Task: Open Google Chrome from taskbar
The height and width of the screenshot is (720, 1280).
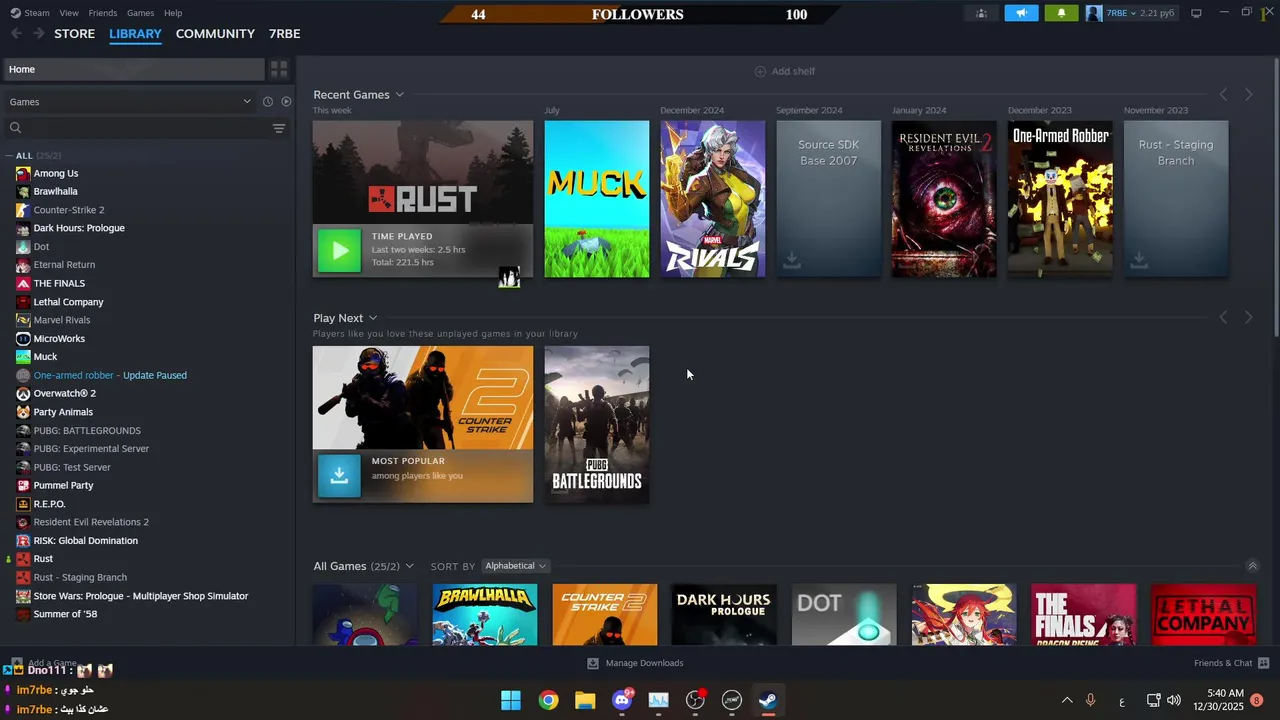Action: click(548, 700)
